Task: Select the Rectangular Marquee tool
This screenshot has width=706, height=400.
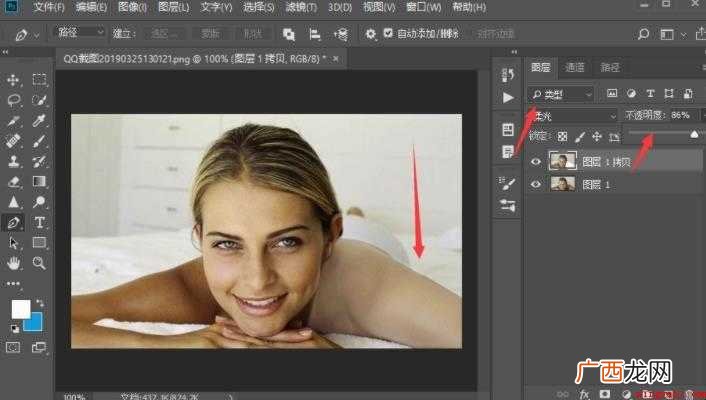Action: (39, 80)
